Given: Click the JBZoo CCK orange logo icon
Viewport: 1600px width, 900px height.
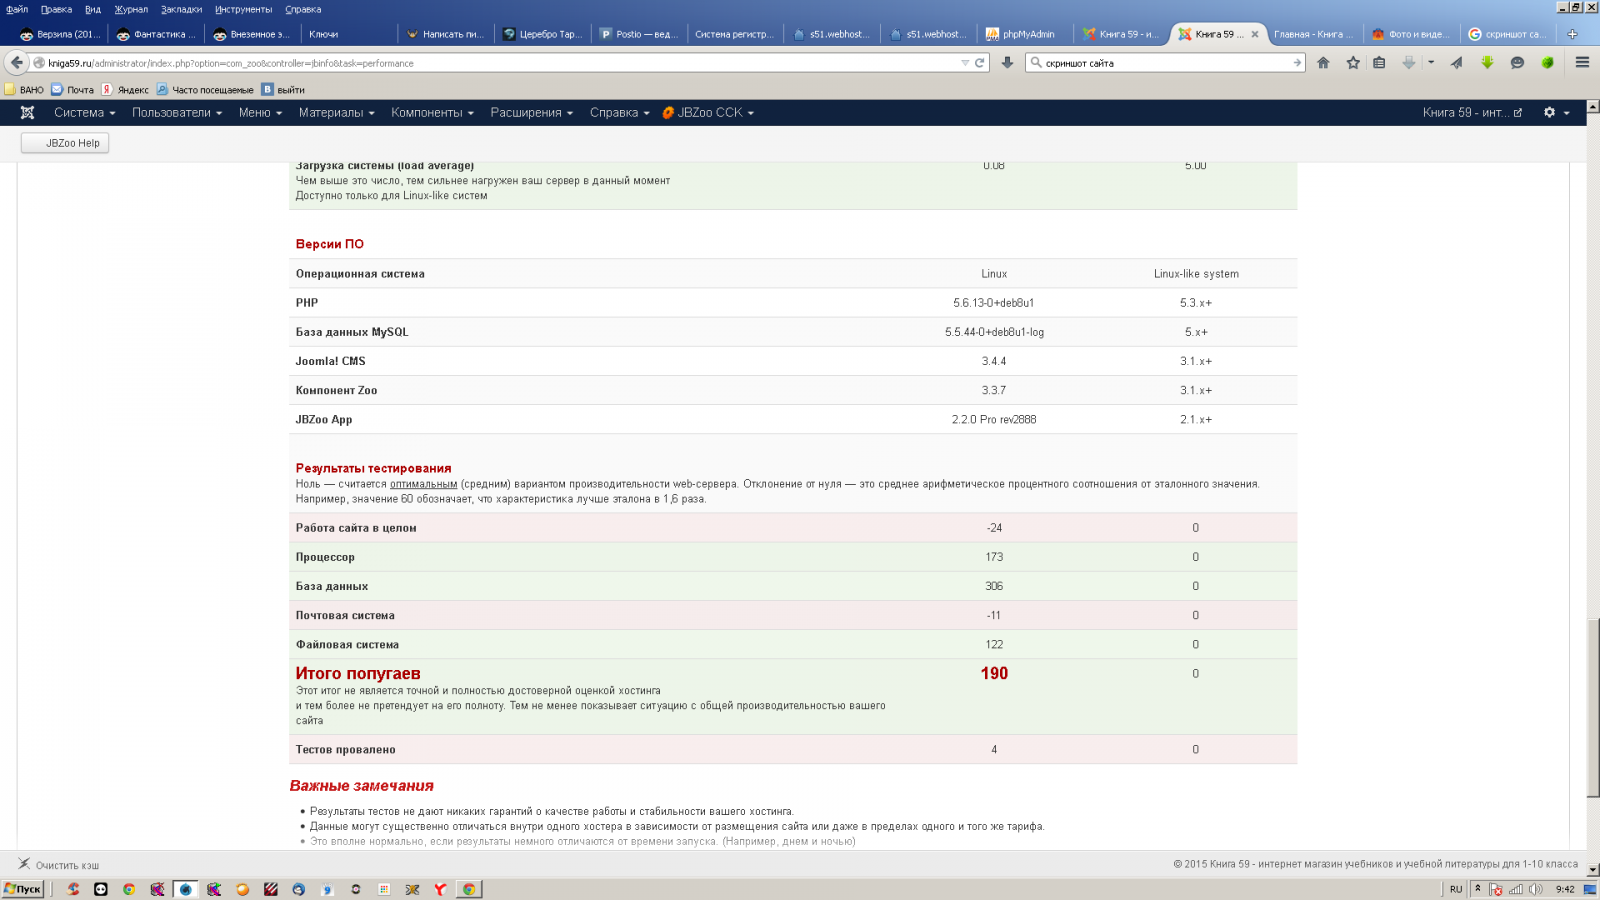Looking at the screenshot, I should point(668,113).
